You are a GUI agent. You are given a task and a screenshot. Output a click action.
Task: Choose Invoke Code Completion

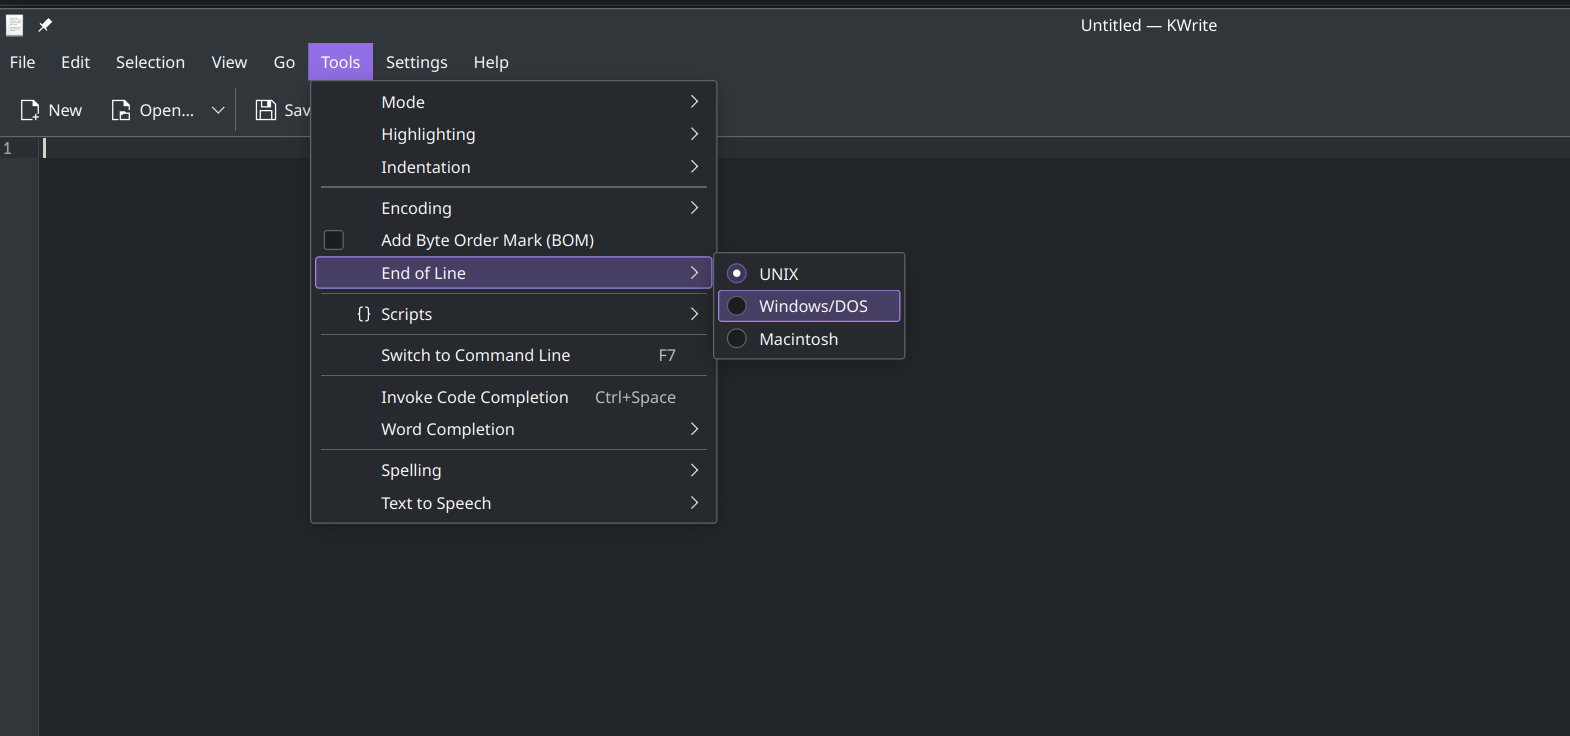pyautogui.click(x=474, y=397)
